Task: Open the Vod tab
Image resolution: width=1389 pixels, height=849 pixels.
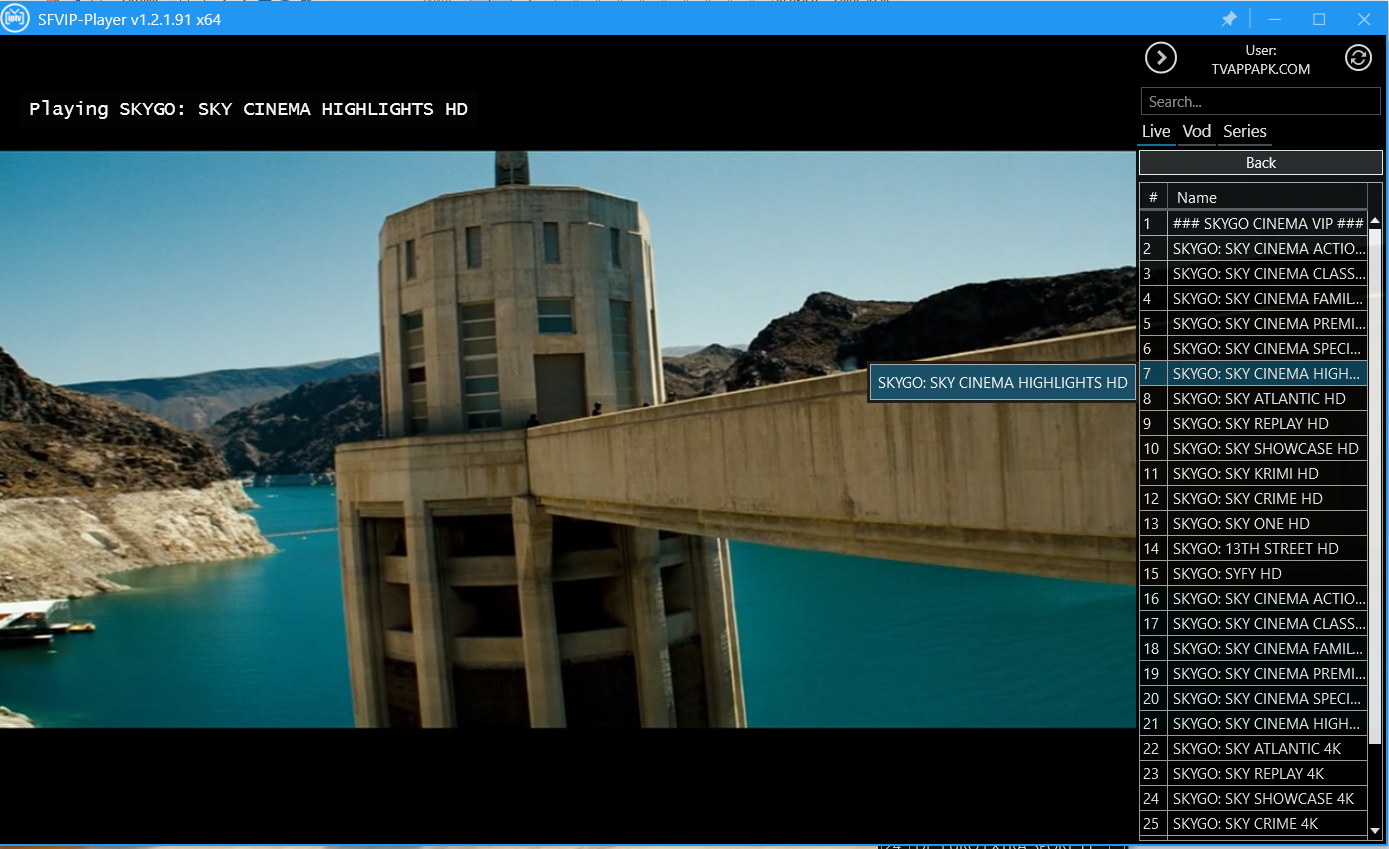Action: coord(1196,131)
